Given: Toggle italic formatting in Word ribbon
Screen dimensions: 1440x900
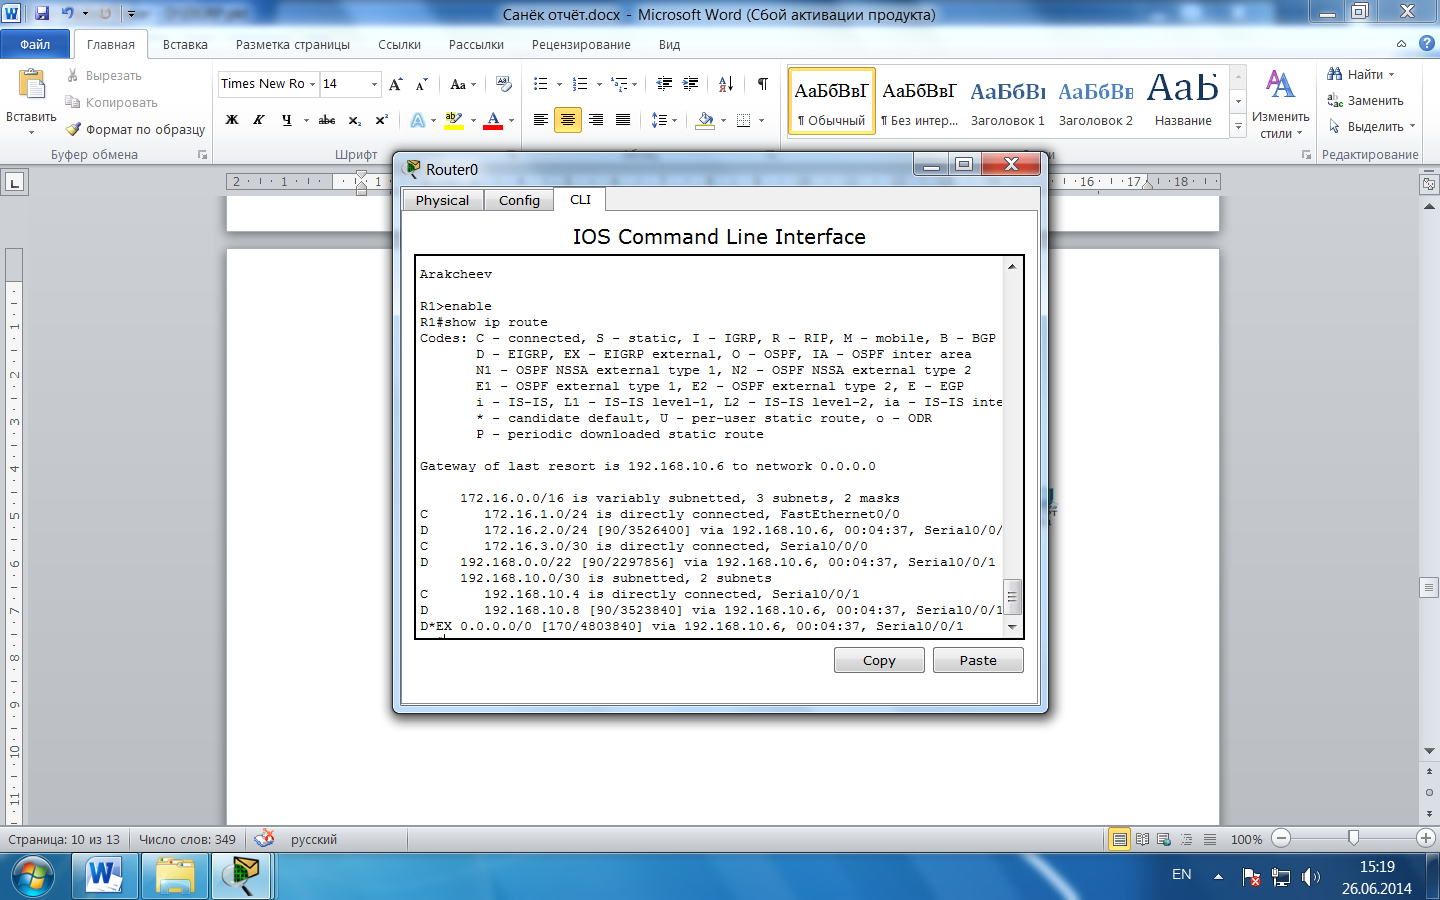Looking at the screenshot, I should [258, 120].
